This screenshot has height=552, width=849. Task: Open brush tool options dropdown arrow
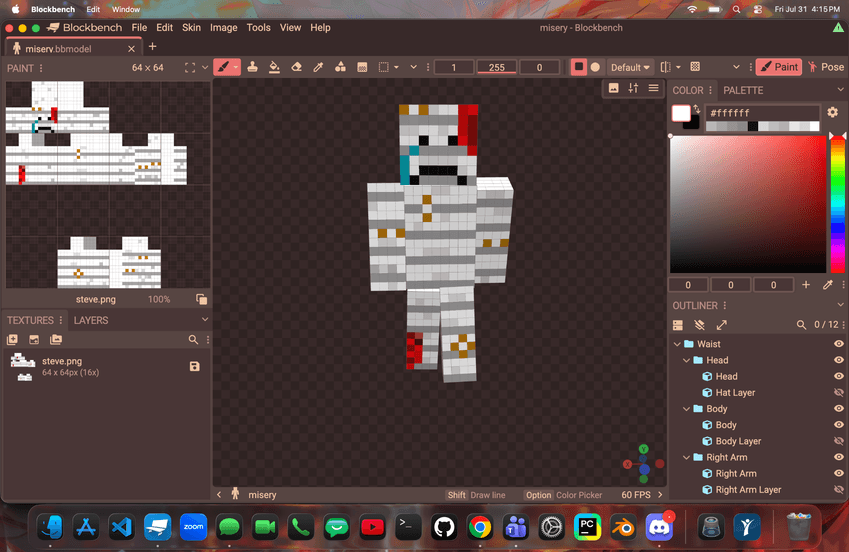pos(236,67)
